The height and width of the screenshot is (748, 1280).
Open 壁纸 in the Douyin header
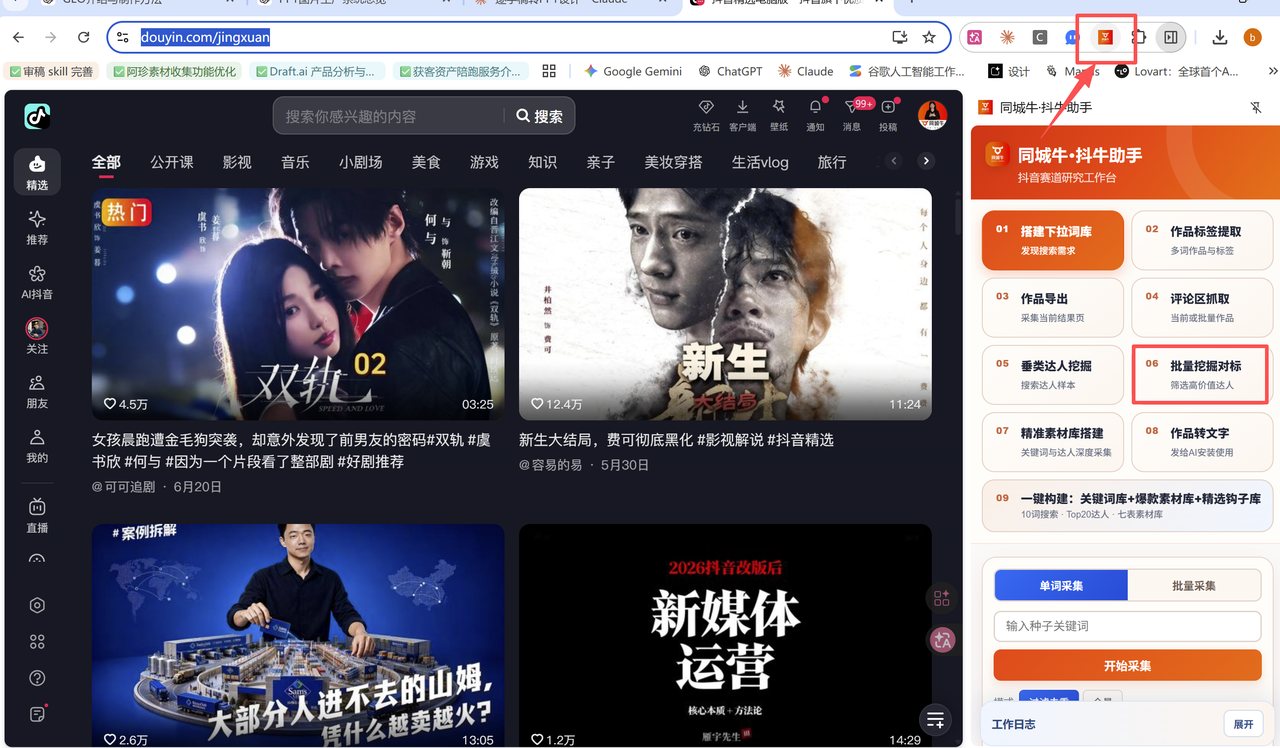coord(779,116)
